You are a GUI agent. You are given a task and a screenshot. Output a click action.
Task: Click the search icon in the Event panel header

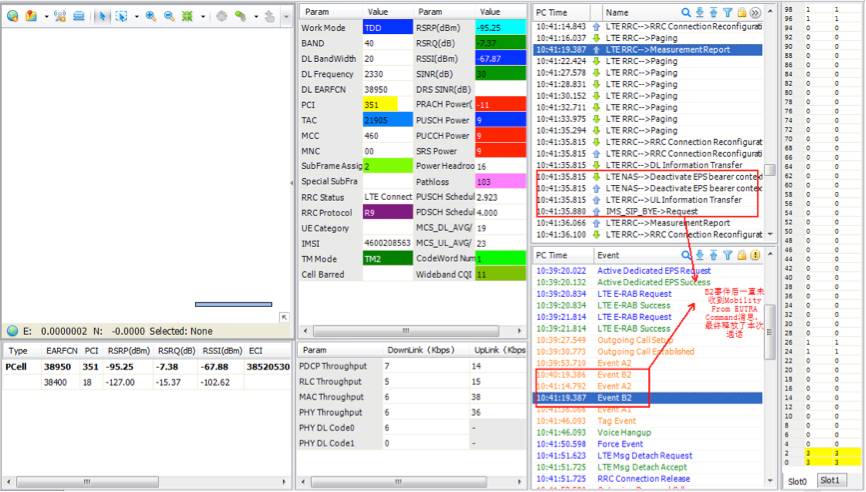687,255
